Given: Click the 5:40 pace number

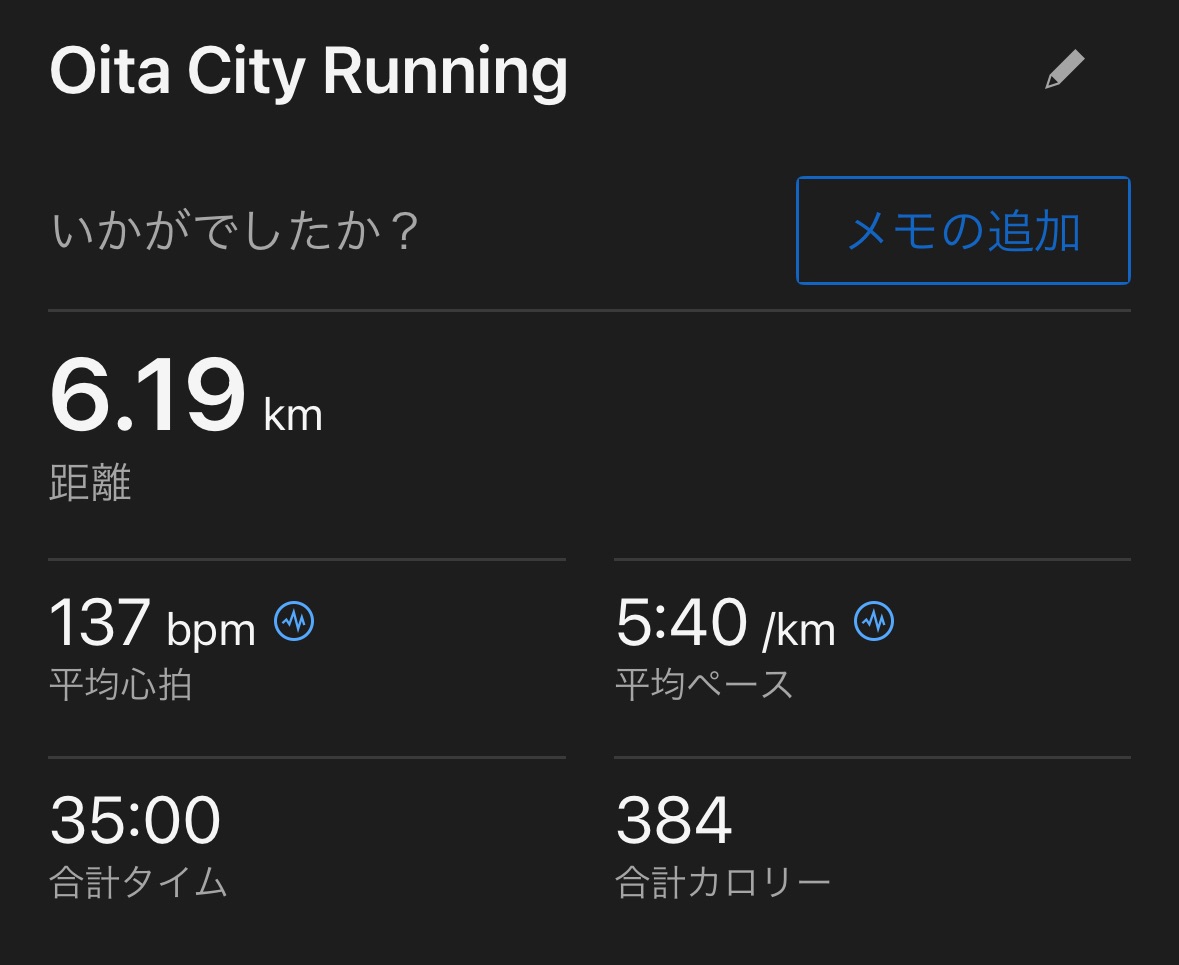Looking at the screenshot, I should click(x=681, y=622).
